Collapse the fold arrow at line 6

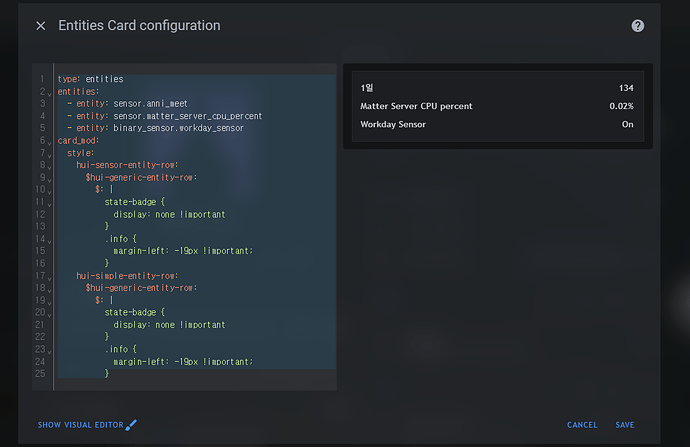49,143
